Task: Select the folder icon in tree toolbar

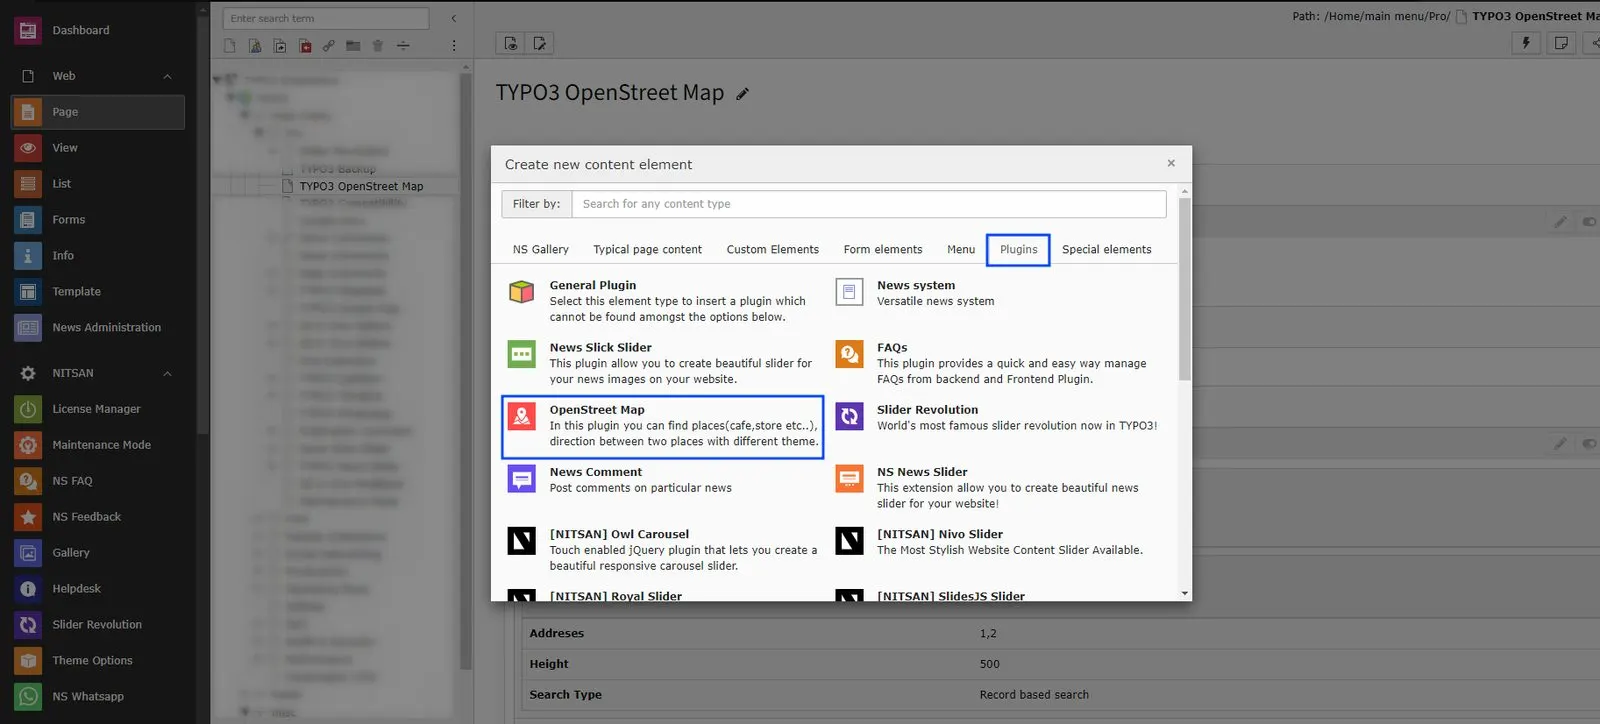Action: pyautogui.click(x=353, y=46)
